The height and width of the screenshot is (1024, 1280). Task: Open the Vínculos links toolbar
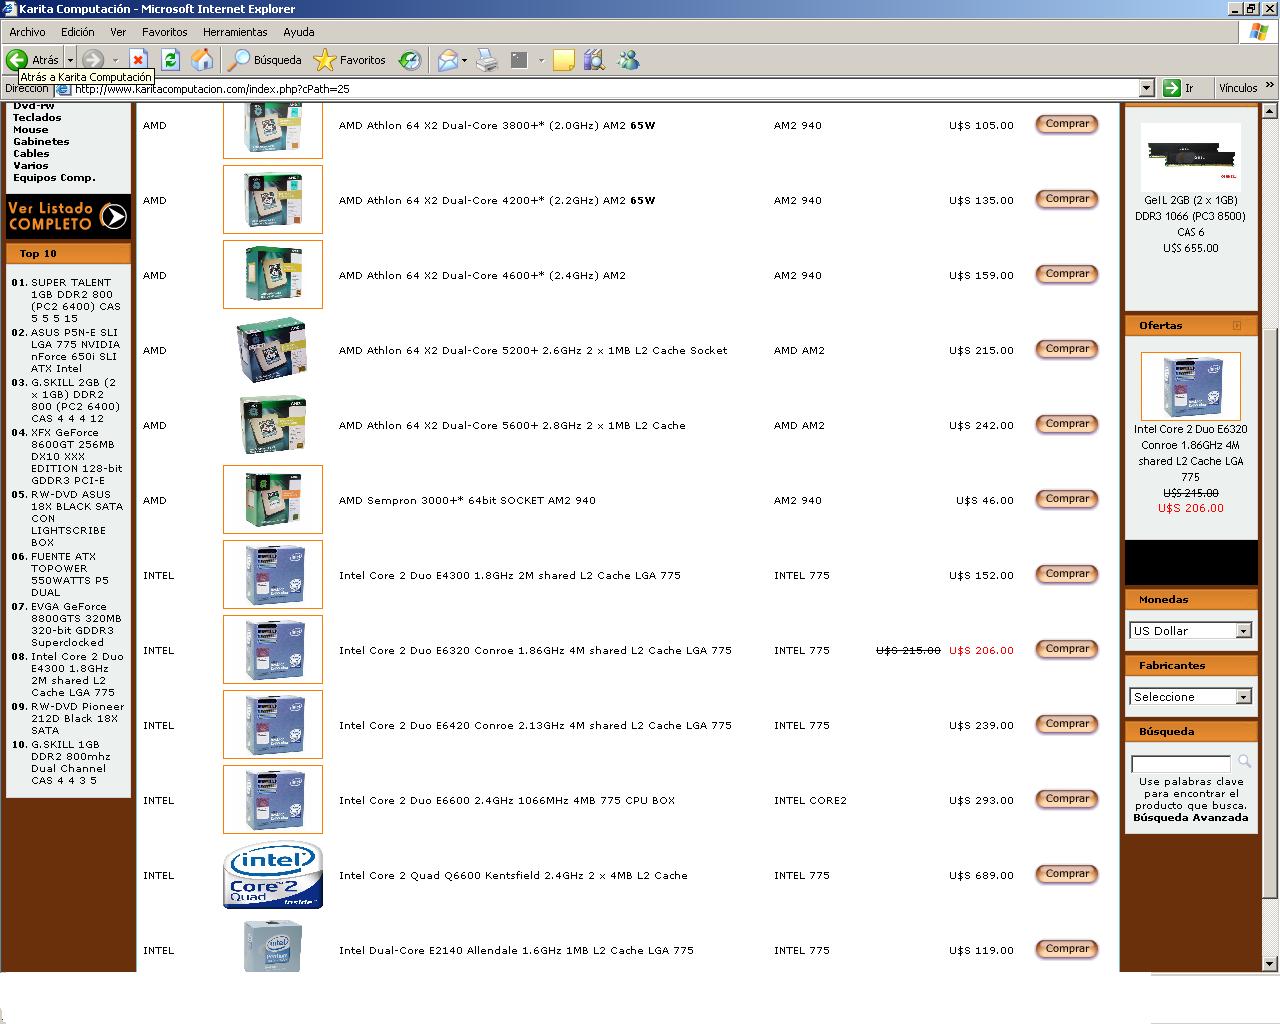point(1238,88)
